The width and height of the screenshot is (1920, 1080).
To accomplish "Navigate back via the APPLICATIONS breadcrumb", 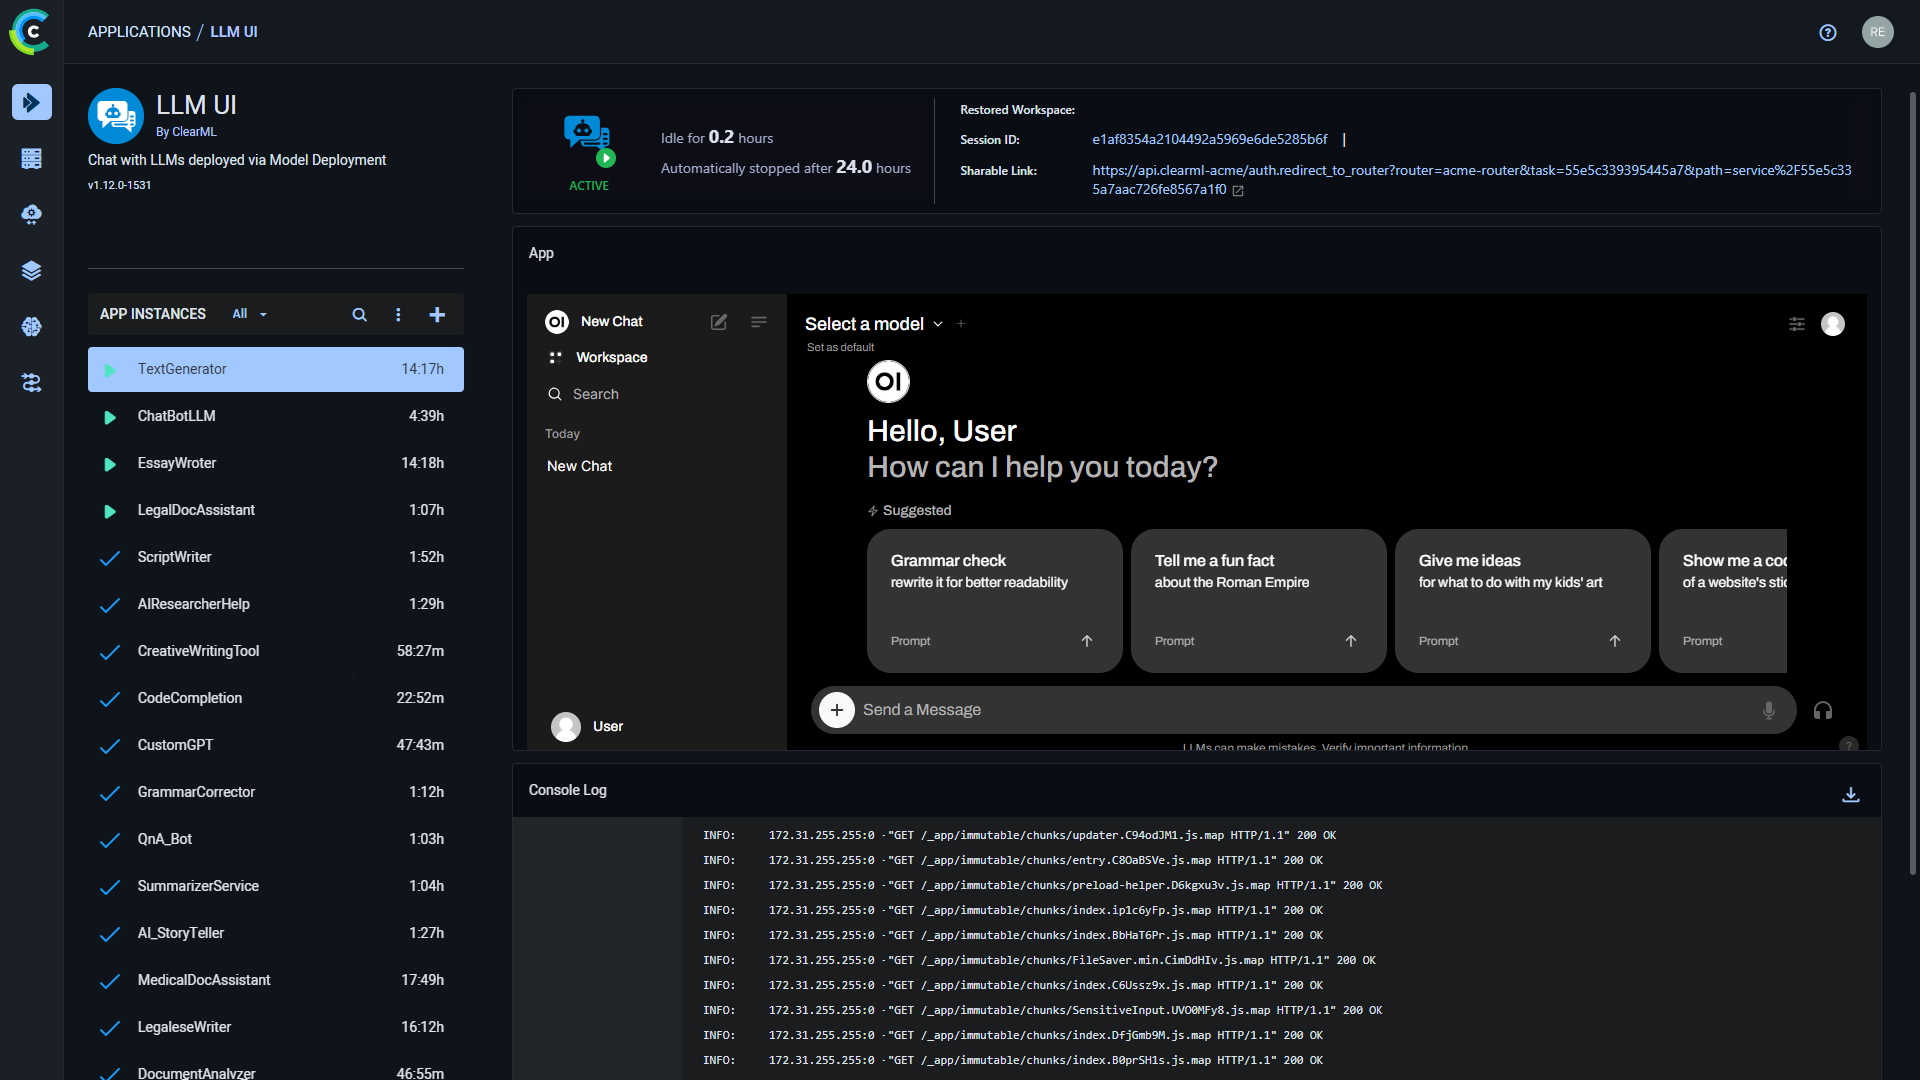I will (x=139, y=31).
